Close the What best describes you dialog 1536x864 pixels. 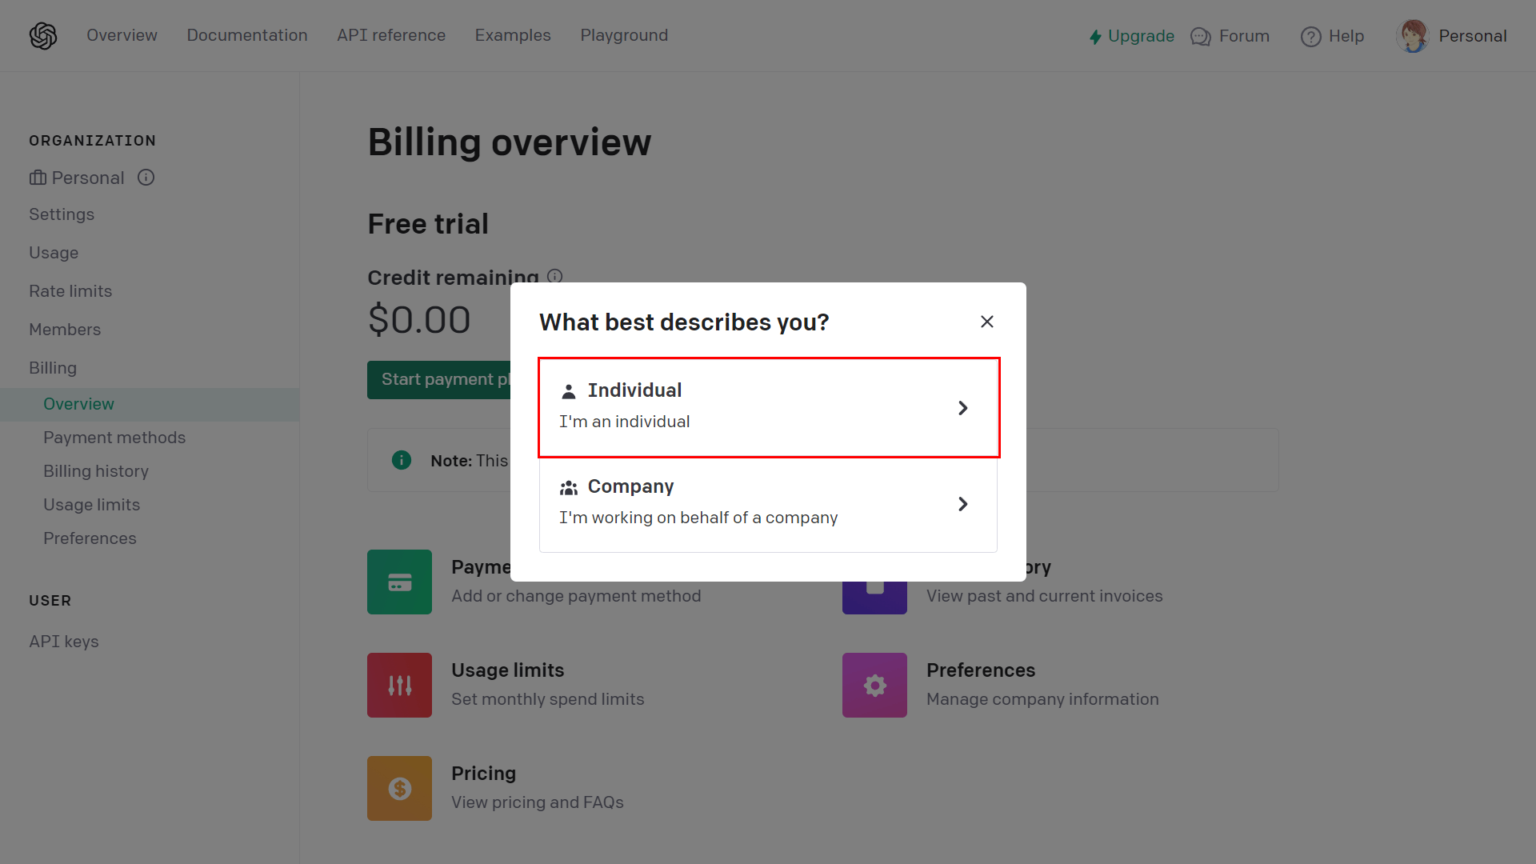(987, 321)
